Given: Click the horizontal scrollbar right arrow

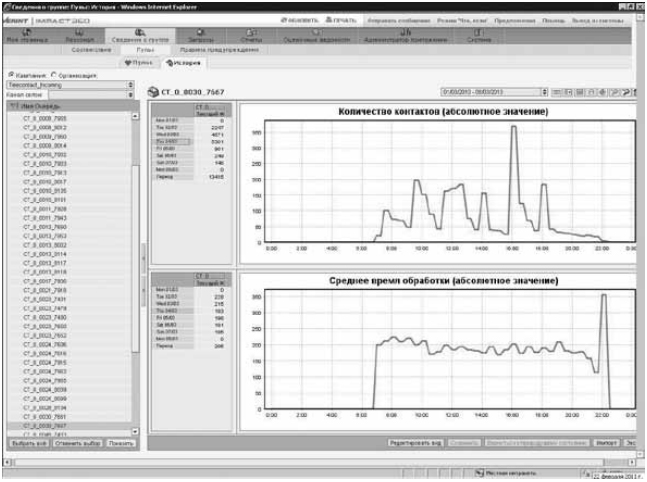Looking at the screenshot, I should [x=632, y=462].
